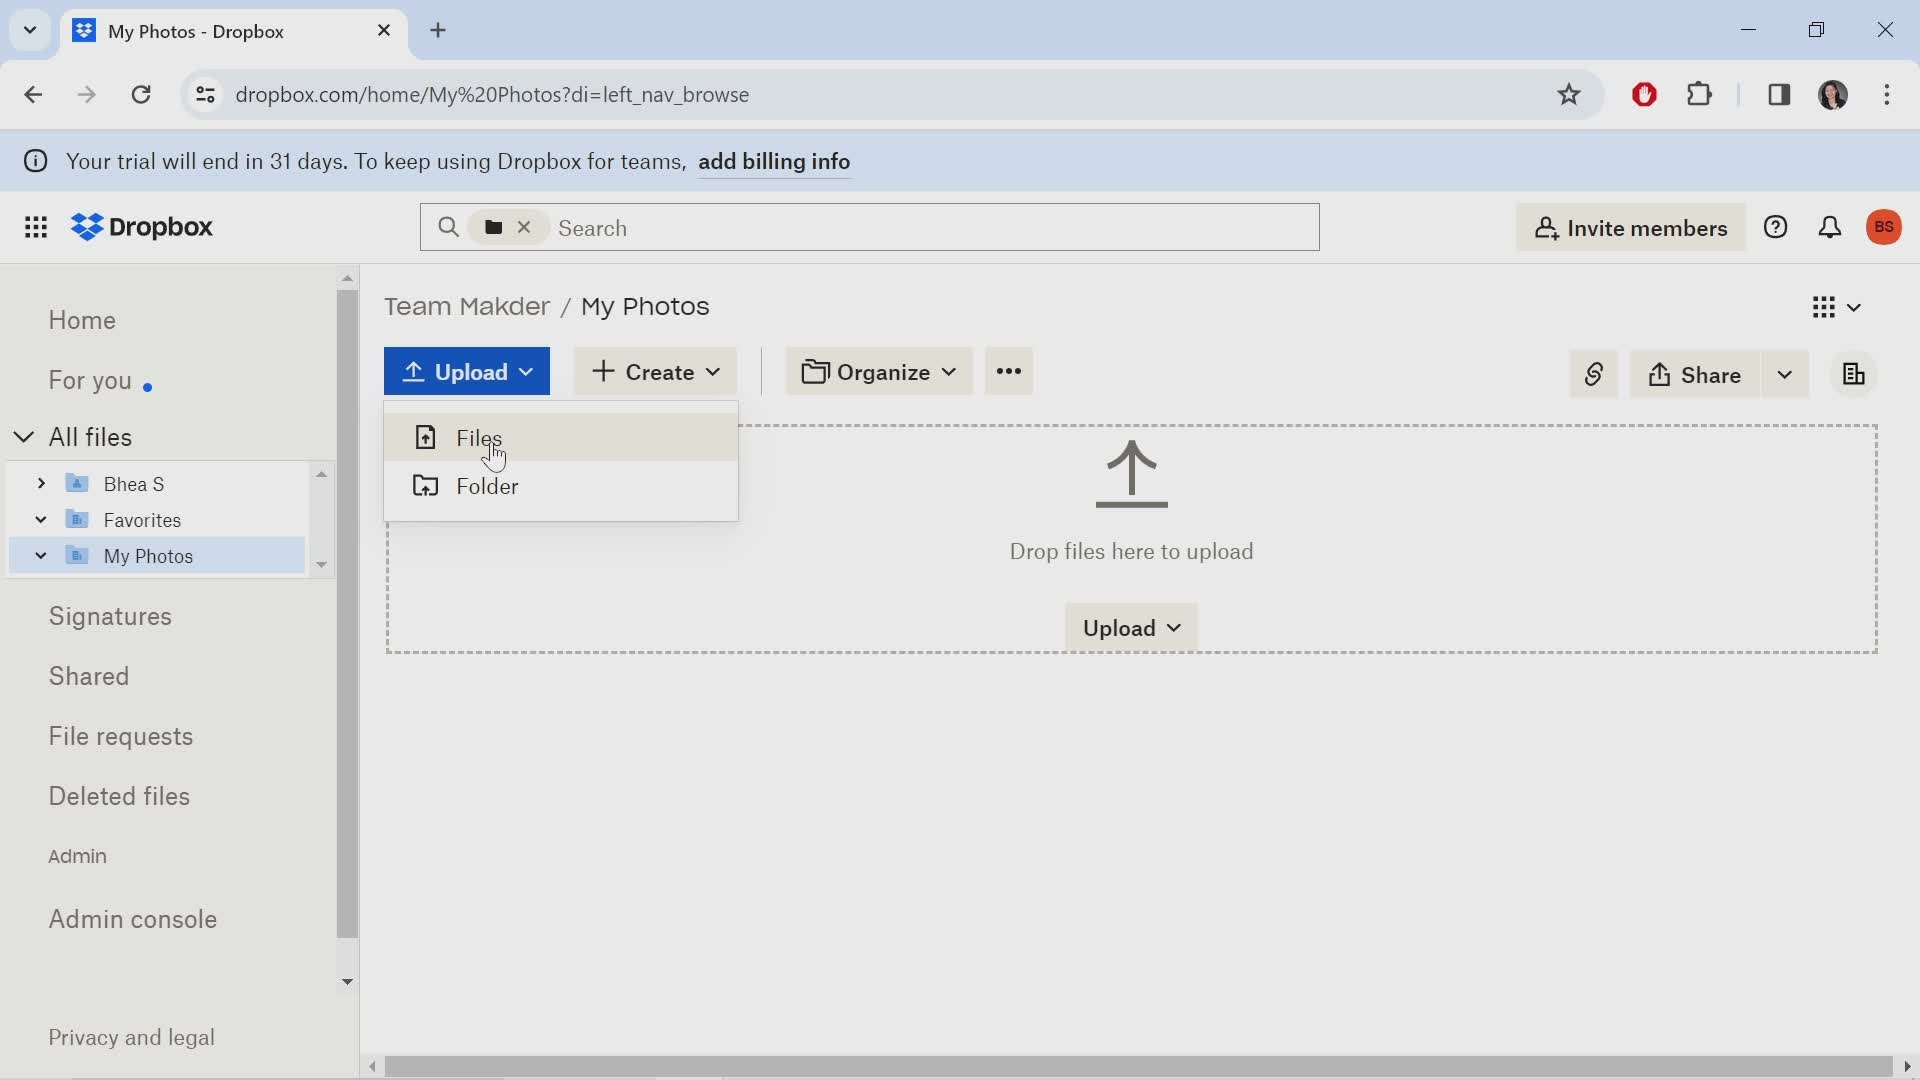Click the My Photos breadcrumb item
This screenshot has width=1920, height=1080.
(x=645, y=305)
